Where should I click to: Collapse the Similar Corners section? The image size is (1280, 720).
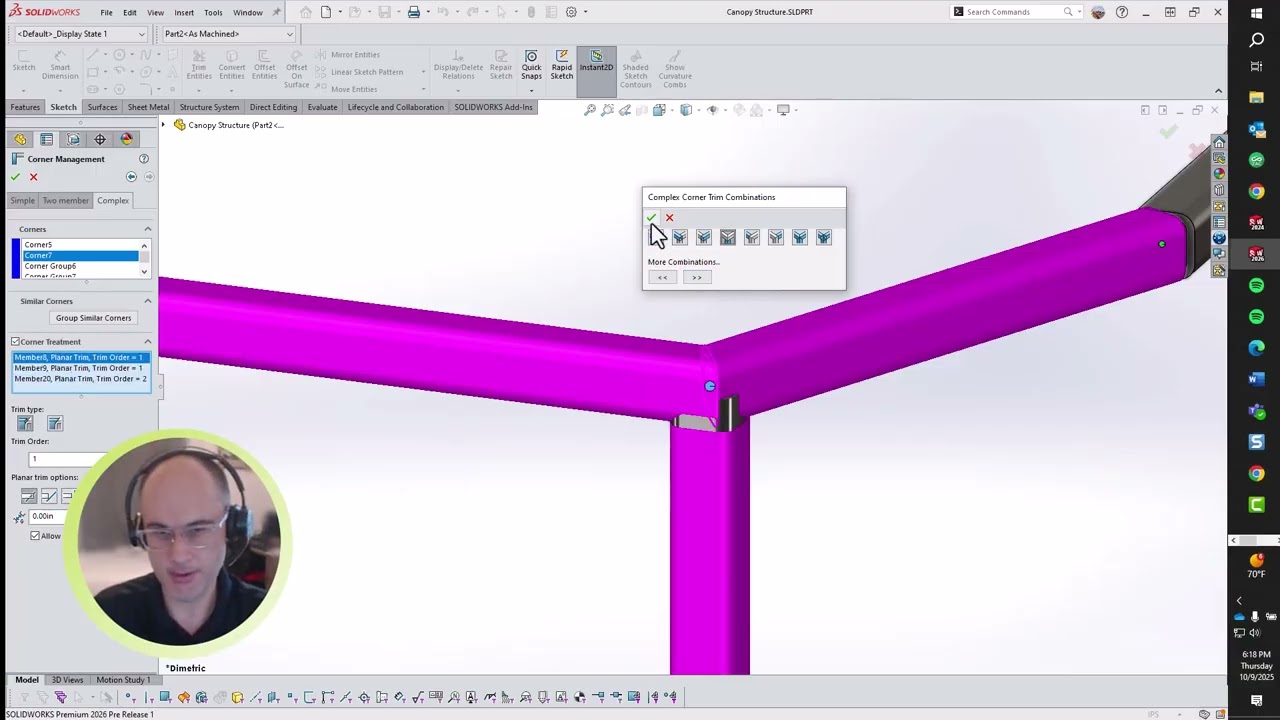coord(147,301)
